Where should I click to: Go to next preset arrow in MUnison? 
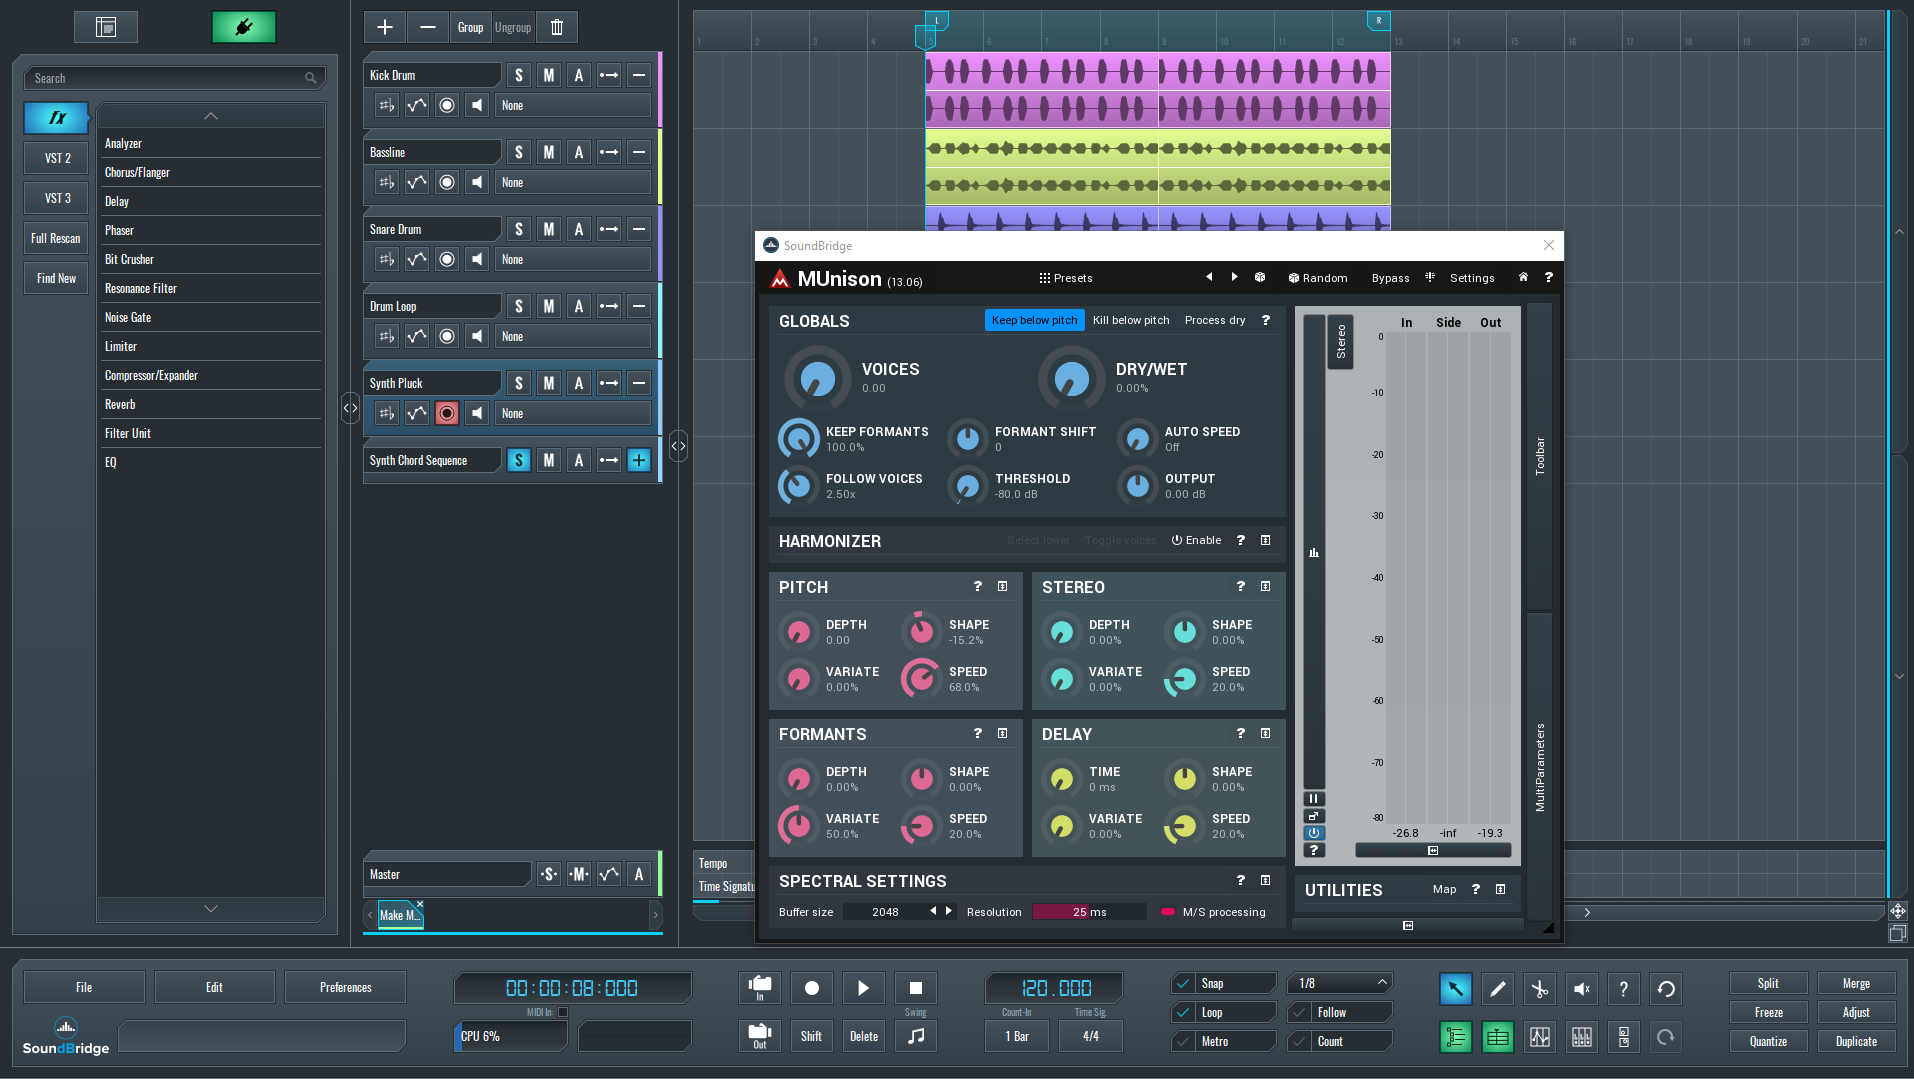[1234, 277]
